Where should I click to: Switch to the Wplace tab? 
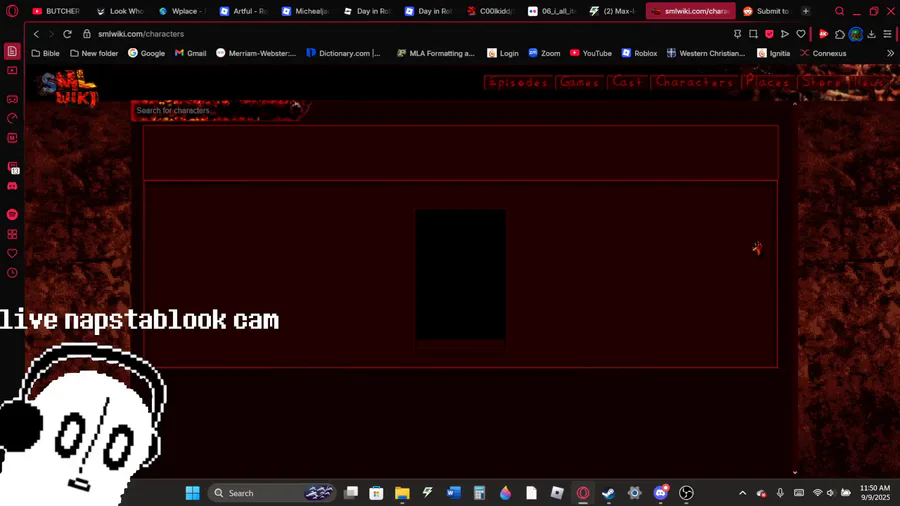tap(182, 11)
